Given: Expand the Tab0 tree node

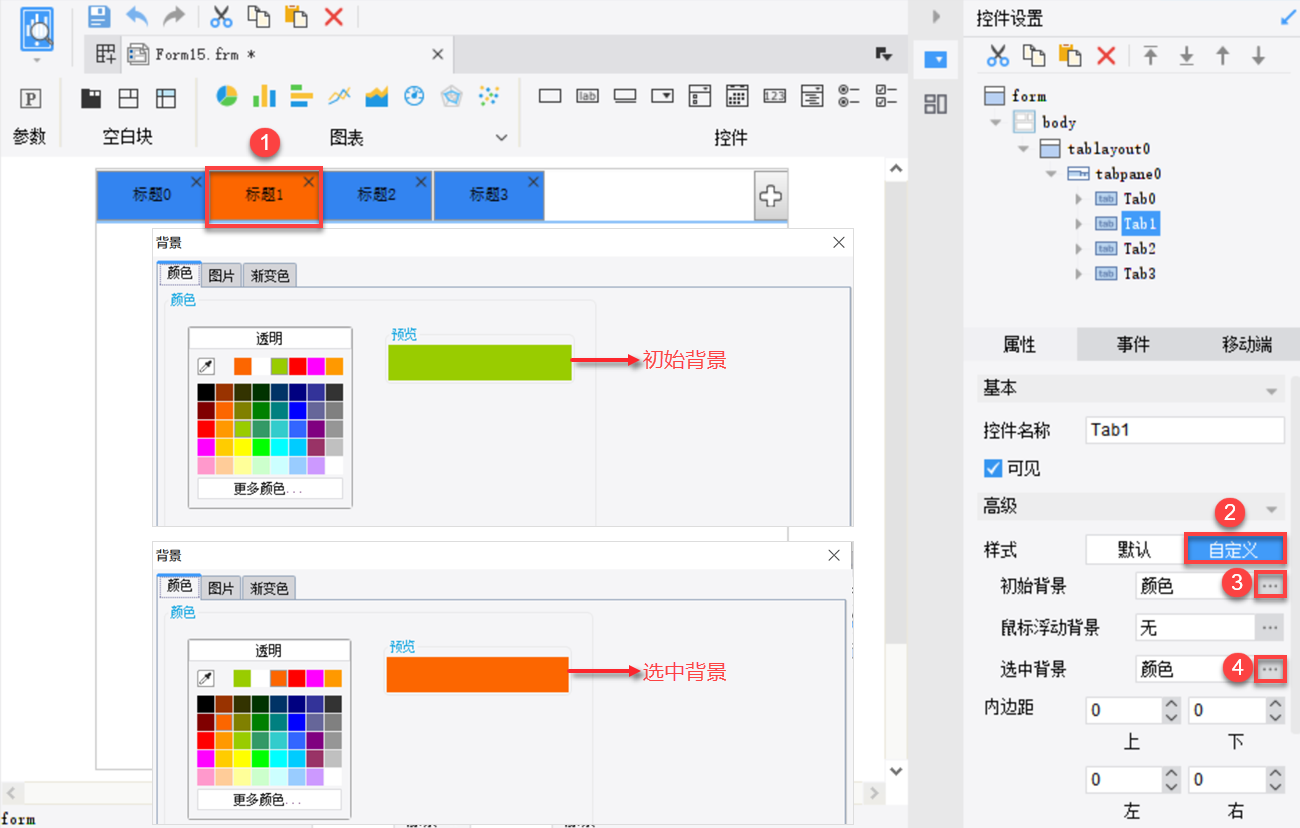Looking at the screenshot, I should click(1078, 199).
